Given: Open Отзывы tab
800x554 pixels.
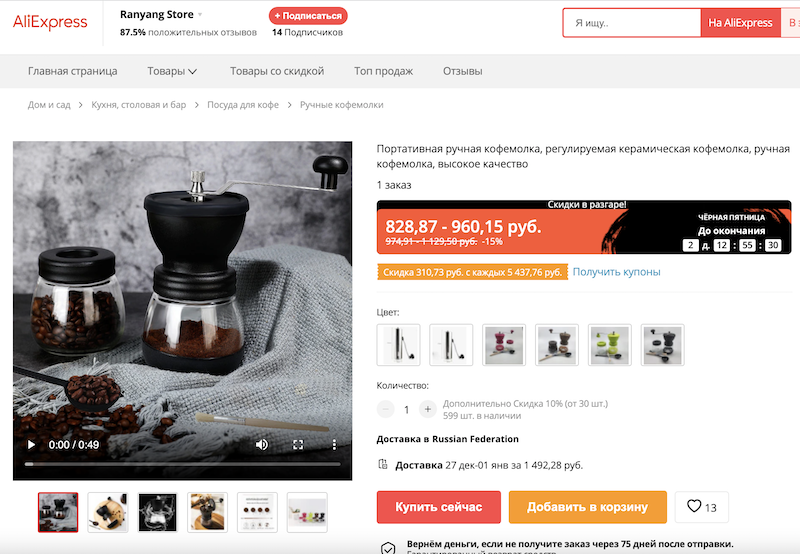Looking at the screenshot, I should coord(462,71).
